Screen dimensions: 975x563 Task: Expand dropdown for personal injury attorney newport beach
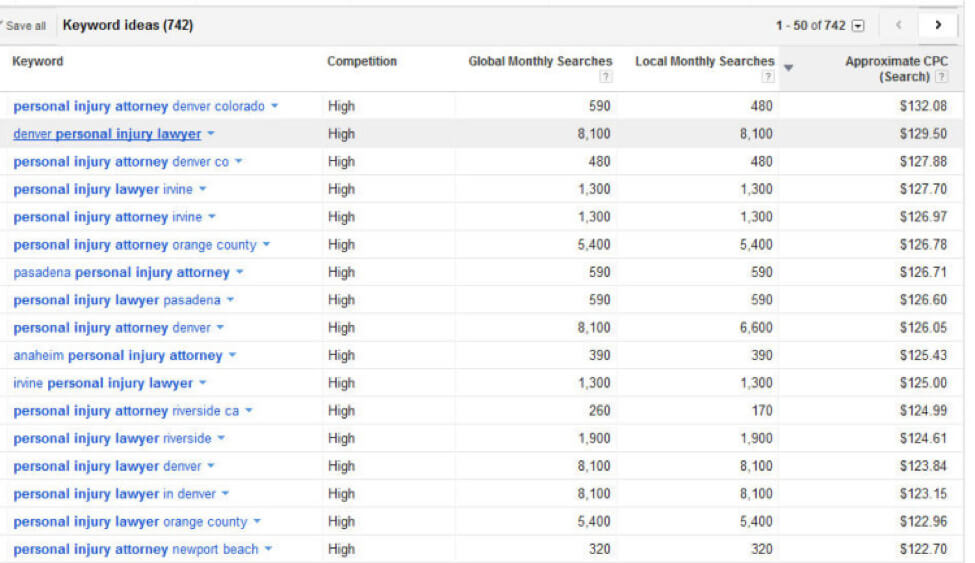(x=268, y=549)
